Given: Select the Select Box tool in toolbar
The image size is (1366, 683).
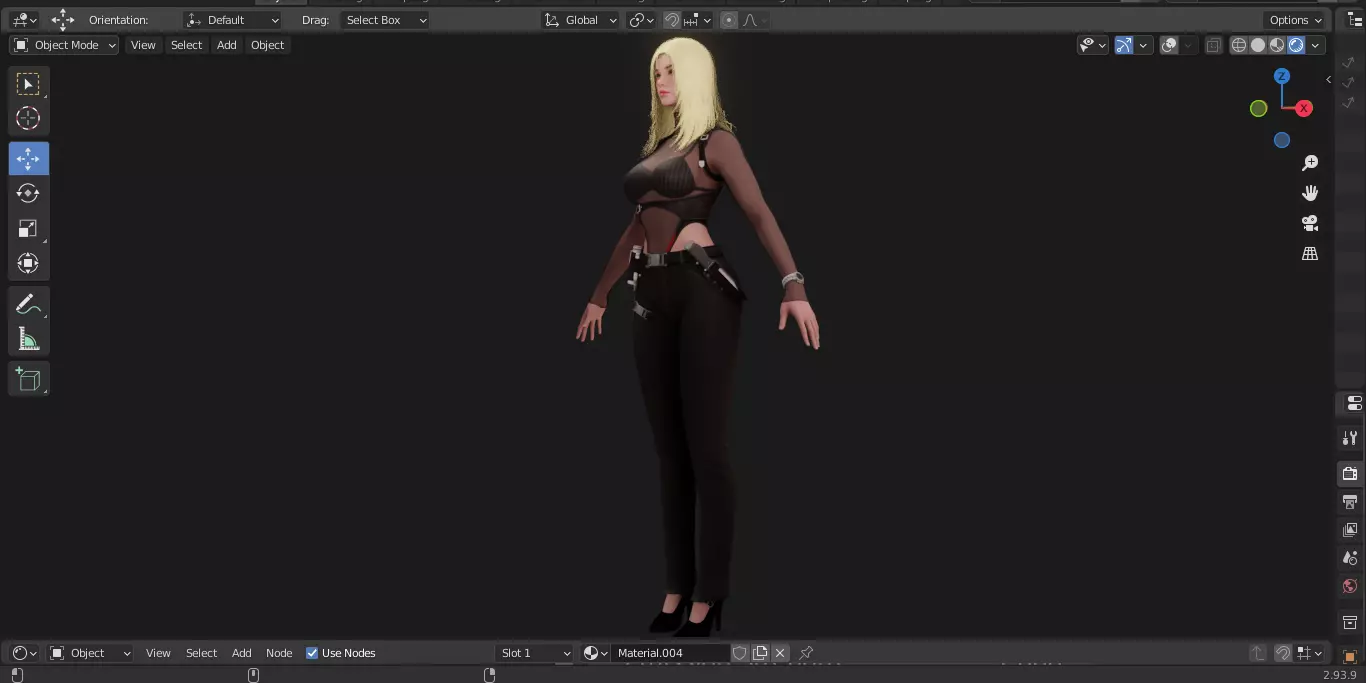Looking at the screenshot, I should pyautogui.click(x=28, y=83).
